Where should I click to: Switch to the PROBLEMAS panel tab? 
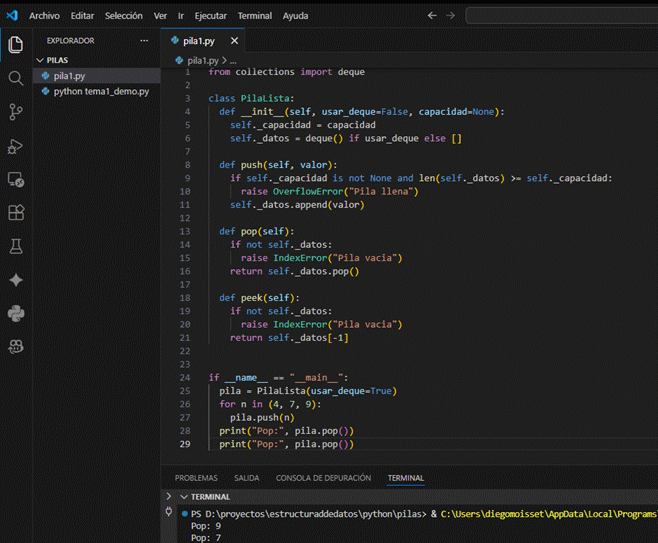[x=196, y=478]
